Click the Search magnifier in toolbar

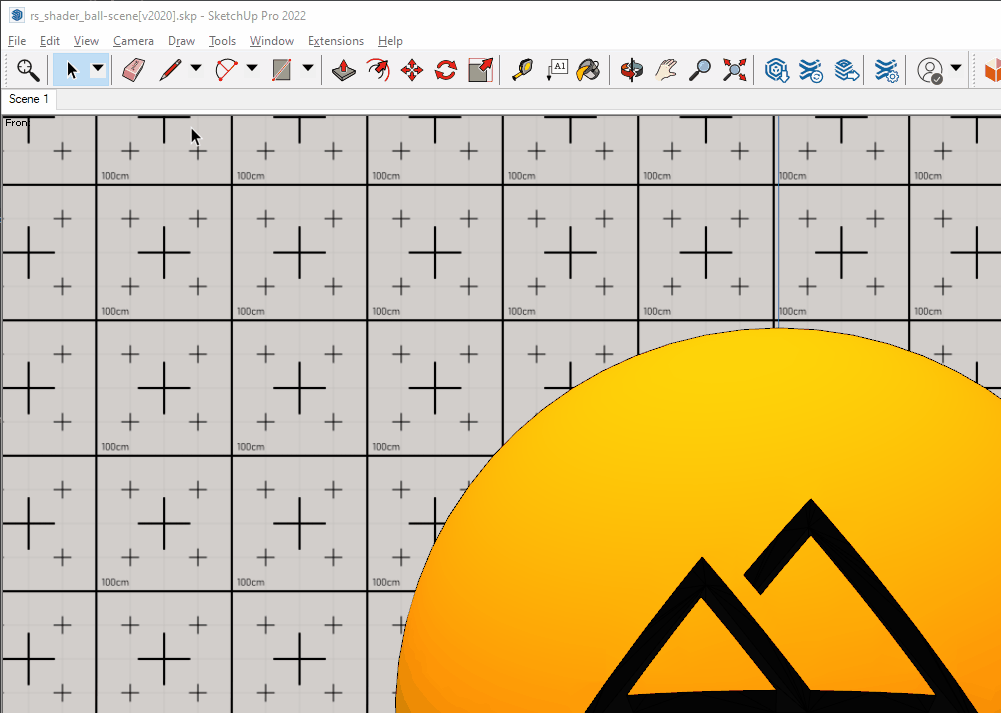tap(28, 70)
